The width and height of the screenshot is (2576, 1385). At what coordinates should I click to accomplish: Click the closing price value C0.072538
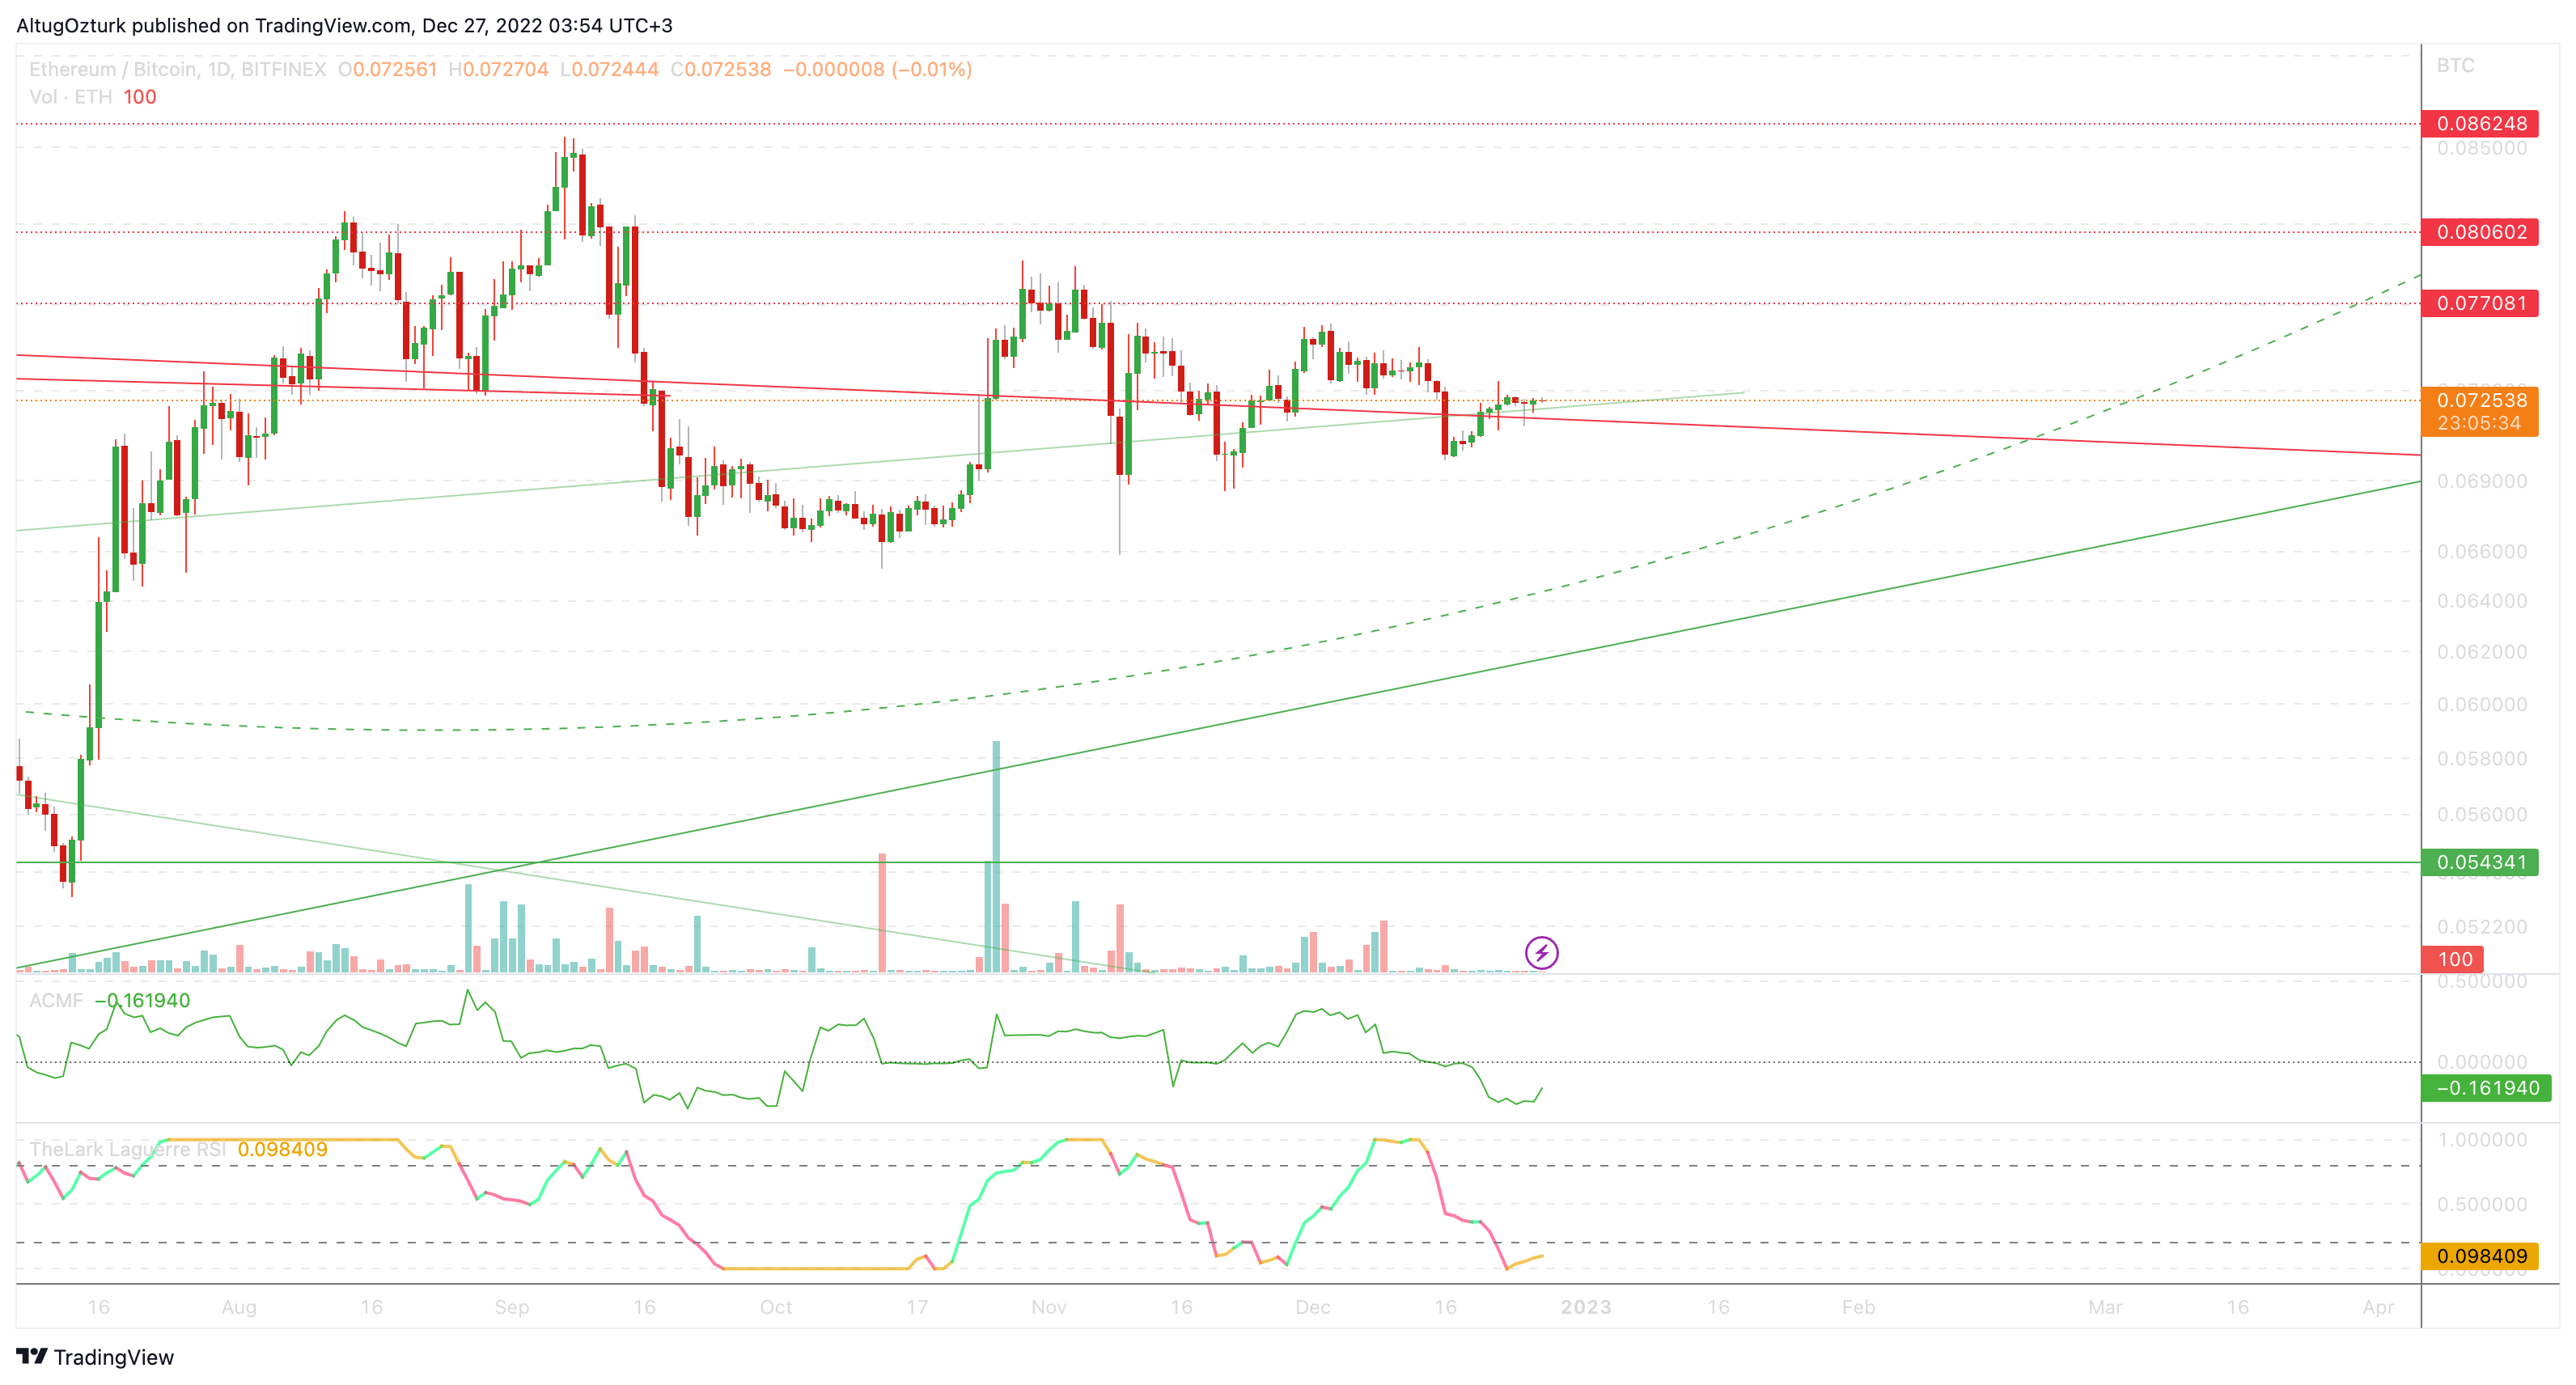721,69
